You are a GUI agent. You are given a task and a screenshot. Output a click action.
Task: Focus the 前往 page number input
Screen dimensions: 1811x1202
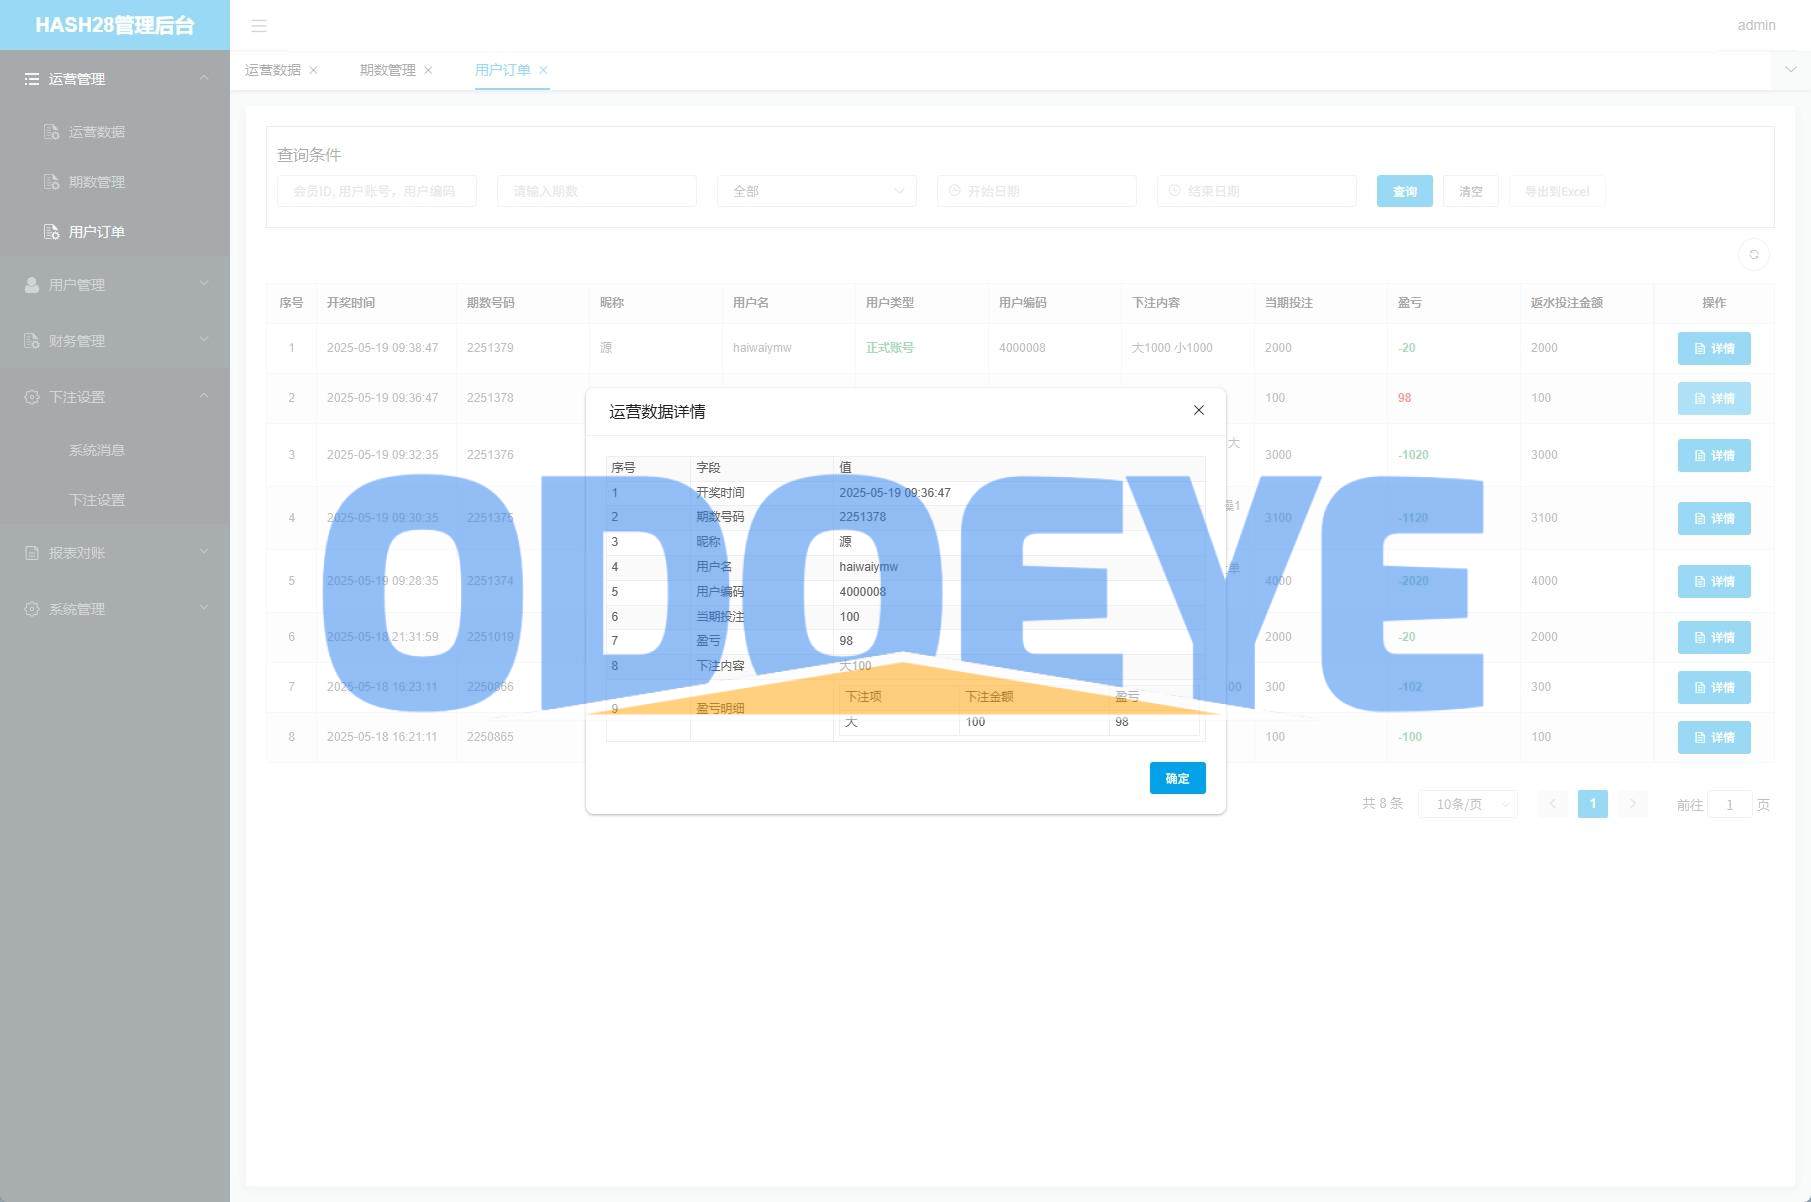[1730, 804]
